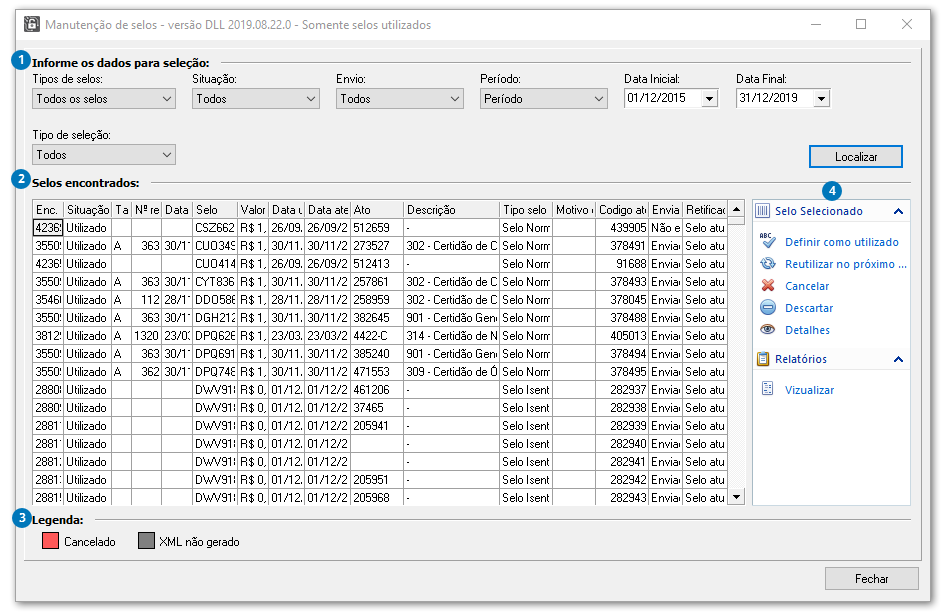Open the Vizualizar report link
This screenshot has height=615, width=944.
coord(809,390)
